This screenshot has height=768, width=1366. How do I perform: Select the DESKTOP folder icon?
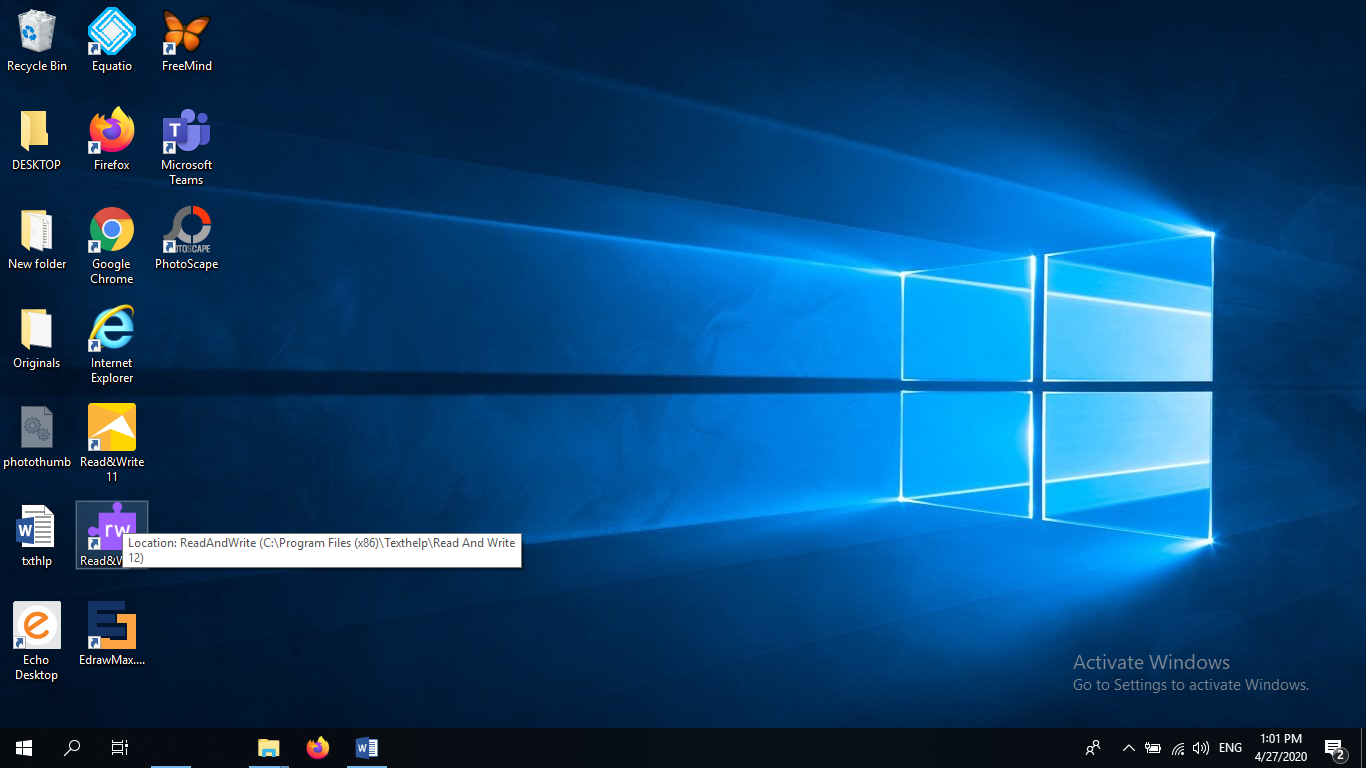(x=37, y=140)
